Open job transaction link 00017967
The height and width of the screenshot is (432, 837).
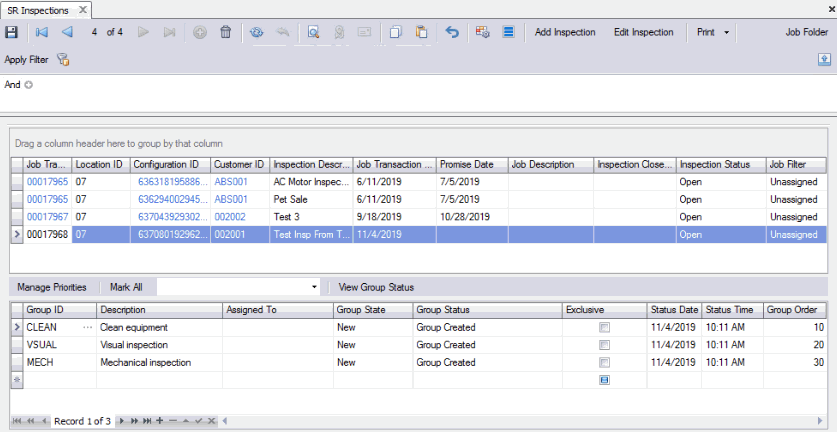click(x=47, y=217)
